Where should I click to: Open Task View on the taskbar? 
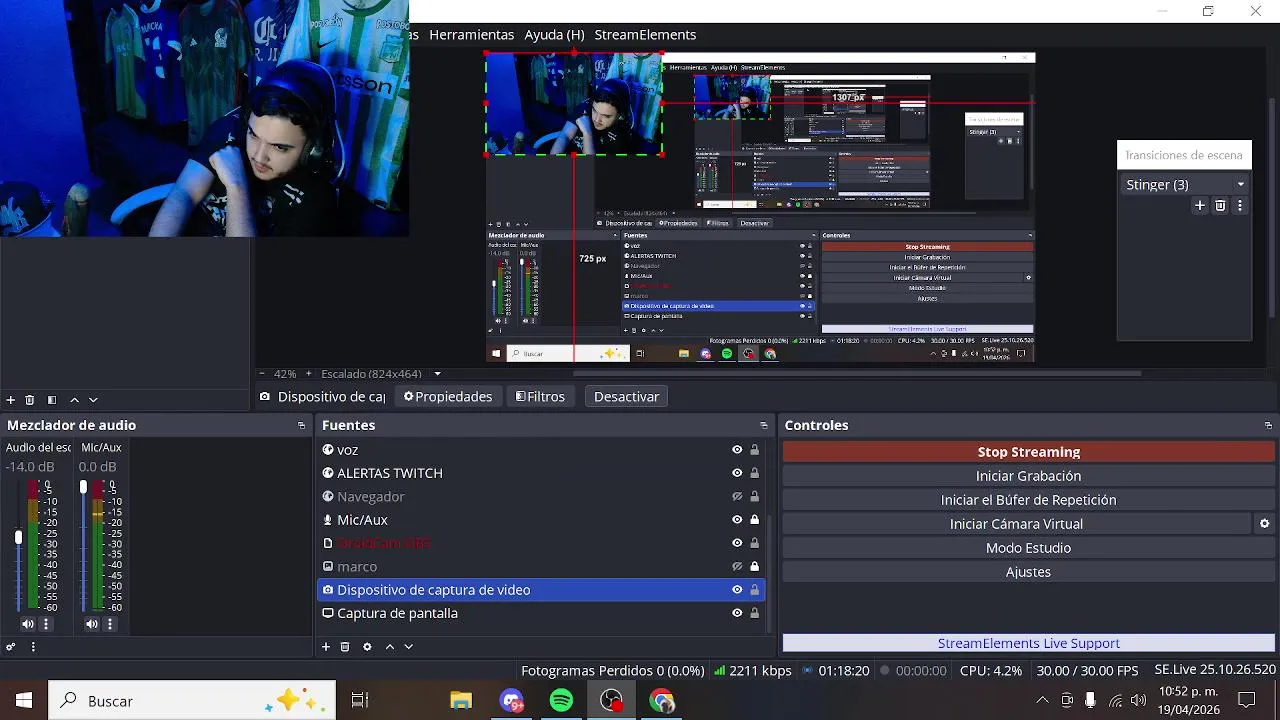tap(360, 700)
